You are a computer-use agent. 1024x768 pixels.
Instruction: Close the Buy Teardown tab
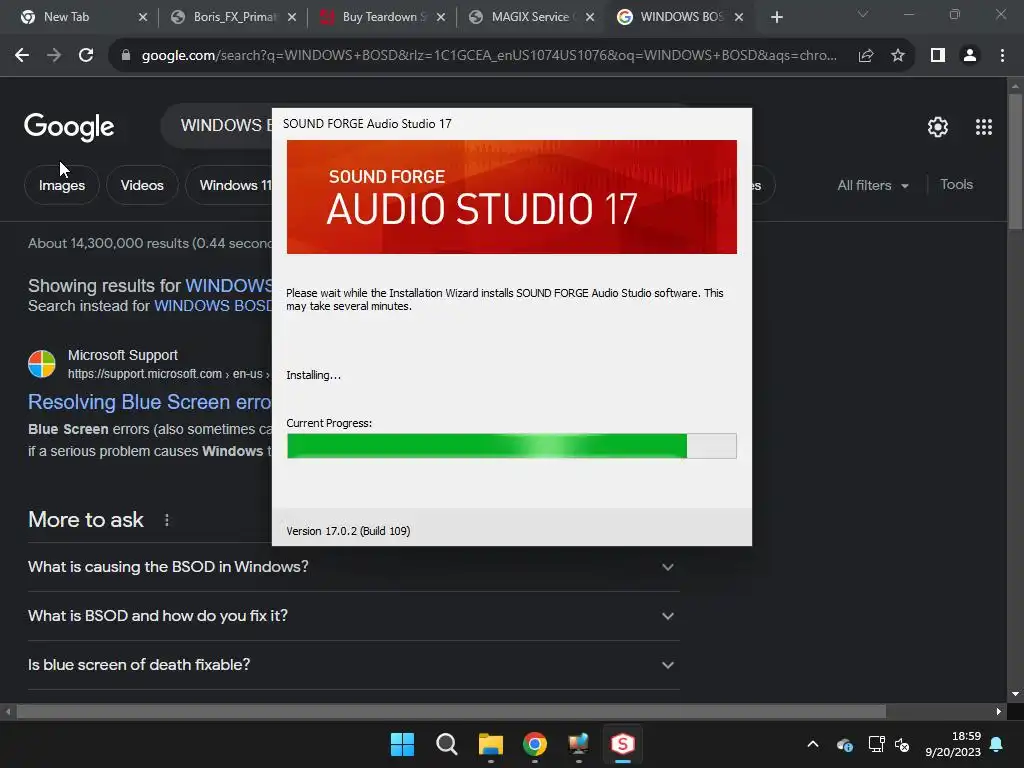pyautogui.click(x=441, y=18)
